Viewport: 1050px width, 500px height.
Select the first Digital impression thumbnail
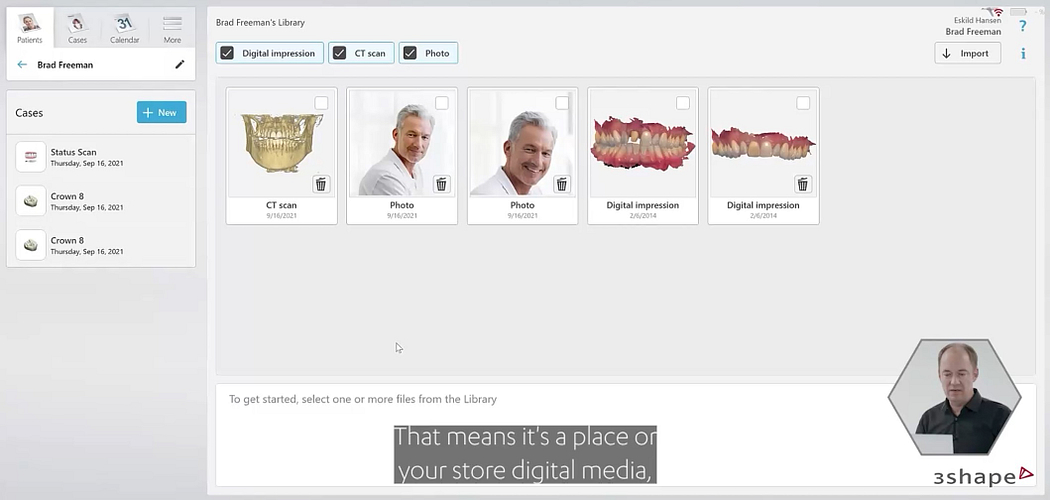tap(642, 145)
